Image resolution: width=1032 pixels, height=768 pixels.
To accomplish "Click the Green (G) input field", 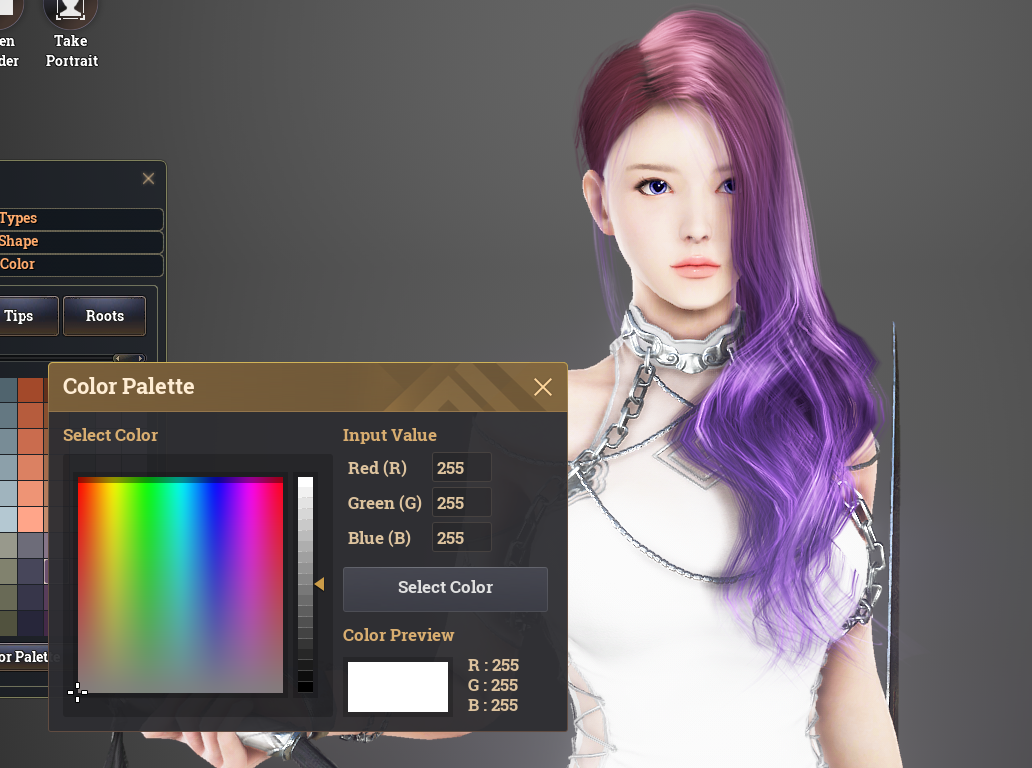I will point(461,503).
